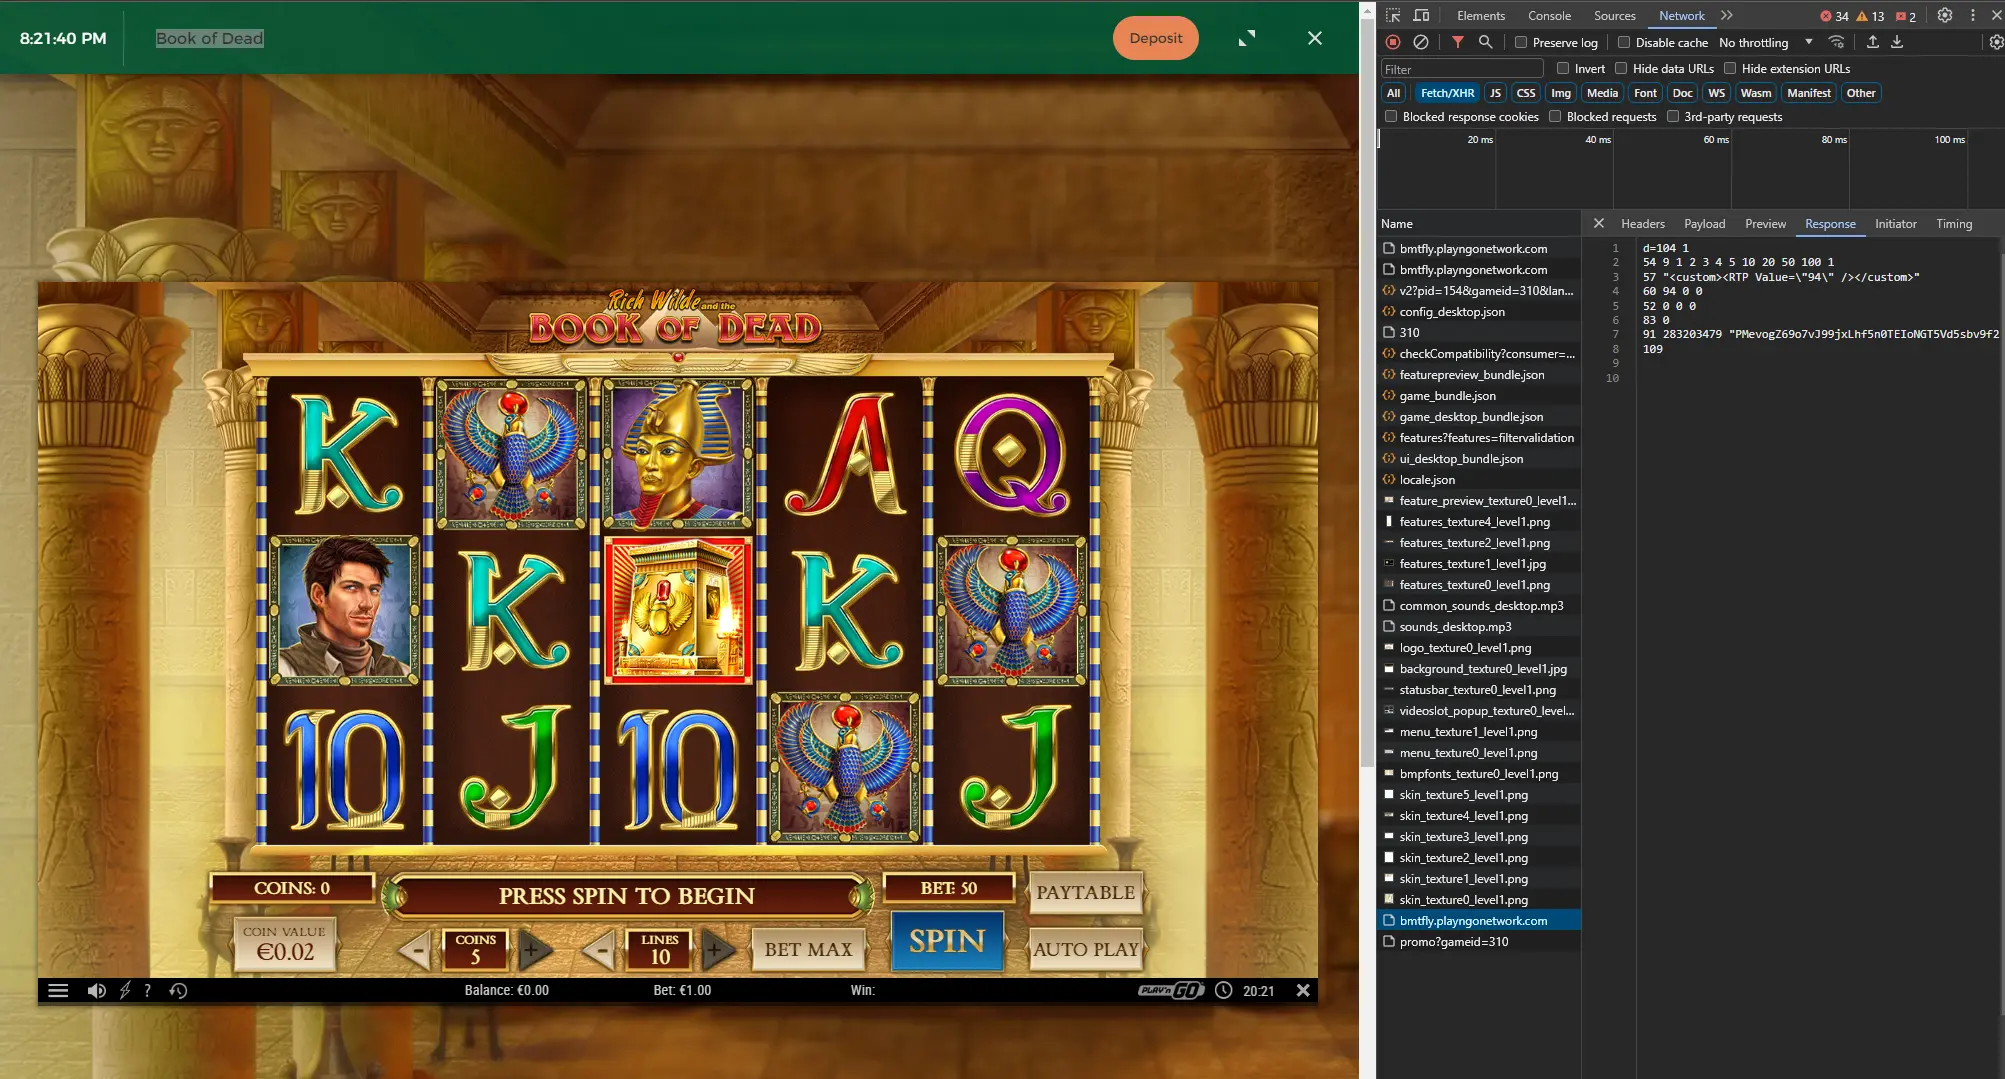Toggle the network filter funnel icon
Viewport: 2005px width, 1079px height.
1458,42
